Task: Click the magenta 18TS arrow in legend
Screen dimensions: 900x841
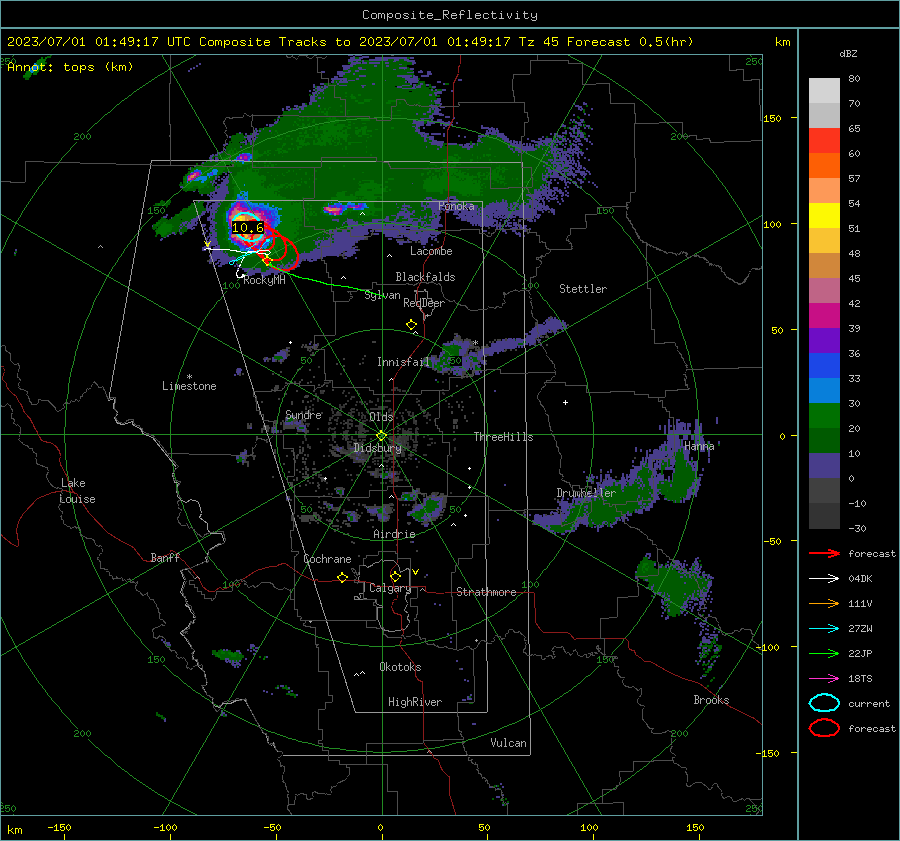Action: (x=824, y=679)
